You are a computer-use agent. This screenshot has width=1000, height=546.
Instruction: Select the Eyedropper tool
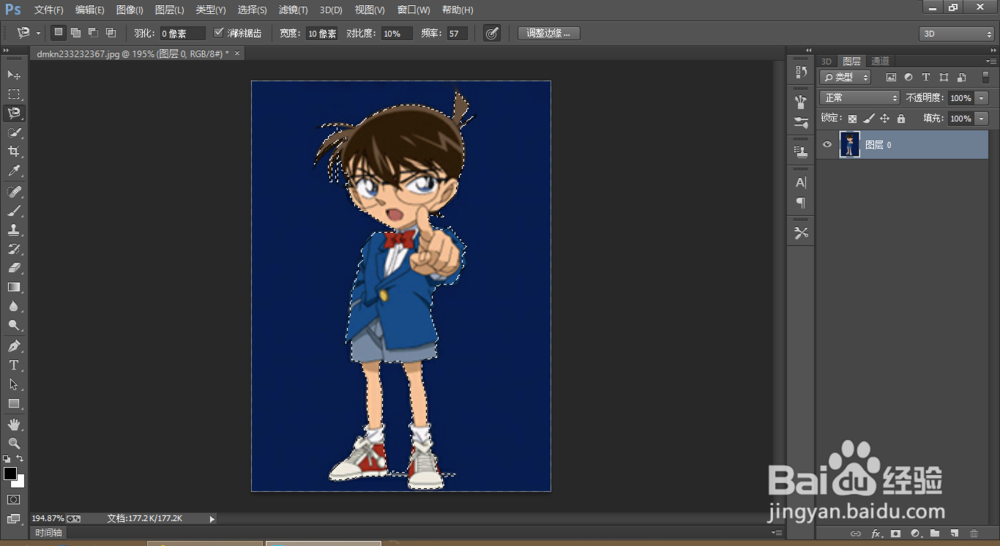click(x=13, y=171)
